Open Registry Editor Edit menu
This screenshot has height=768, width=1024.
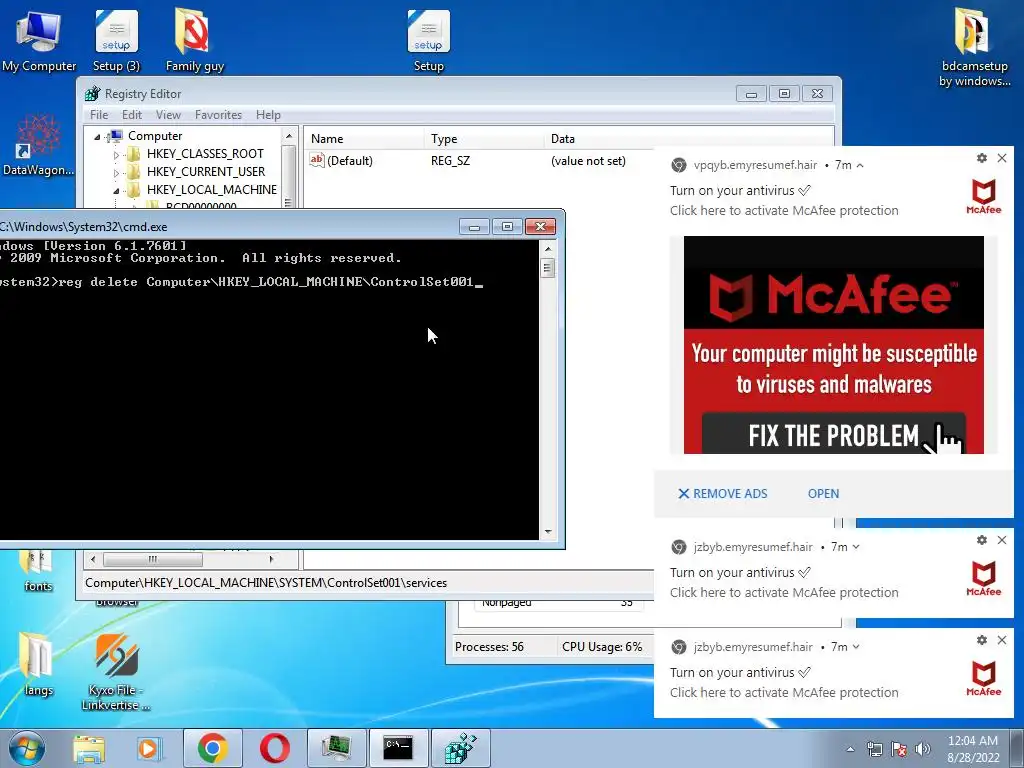(x=132, y=115)
